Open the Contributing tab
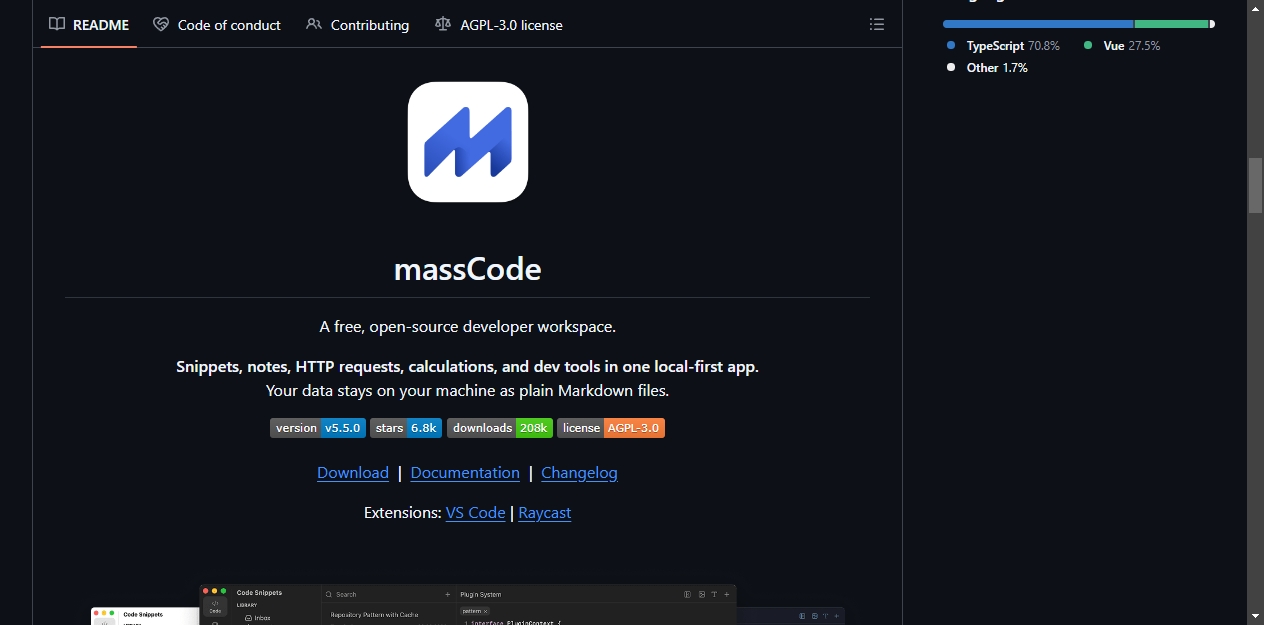 point(358,24)
